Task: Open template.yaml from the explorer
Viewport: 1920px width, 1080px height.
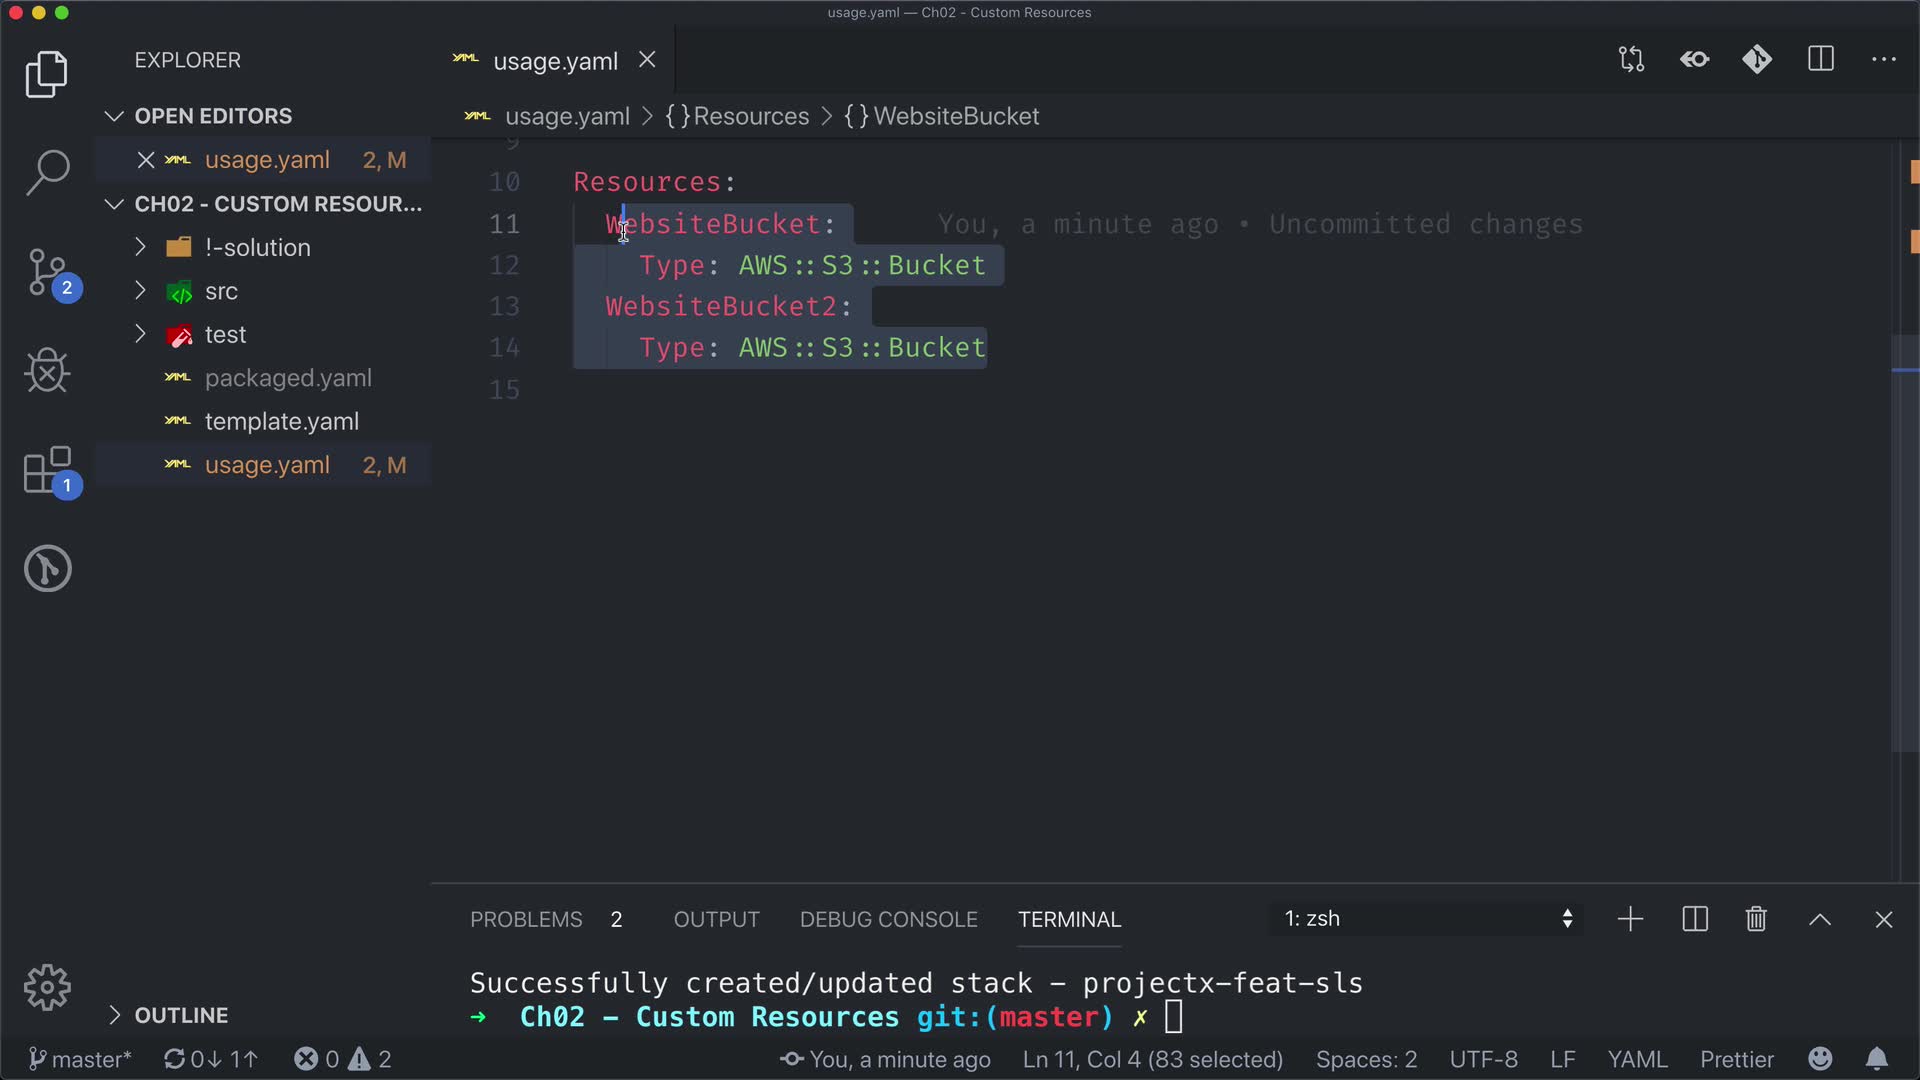Action: click(x=281, y=422)
